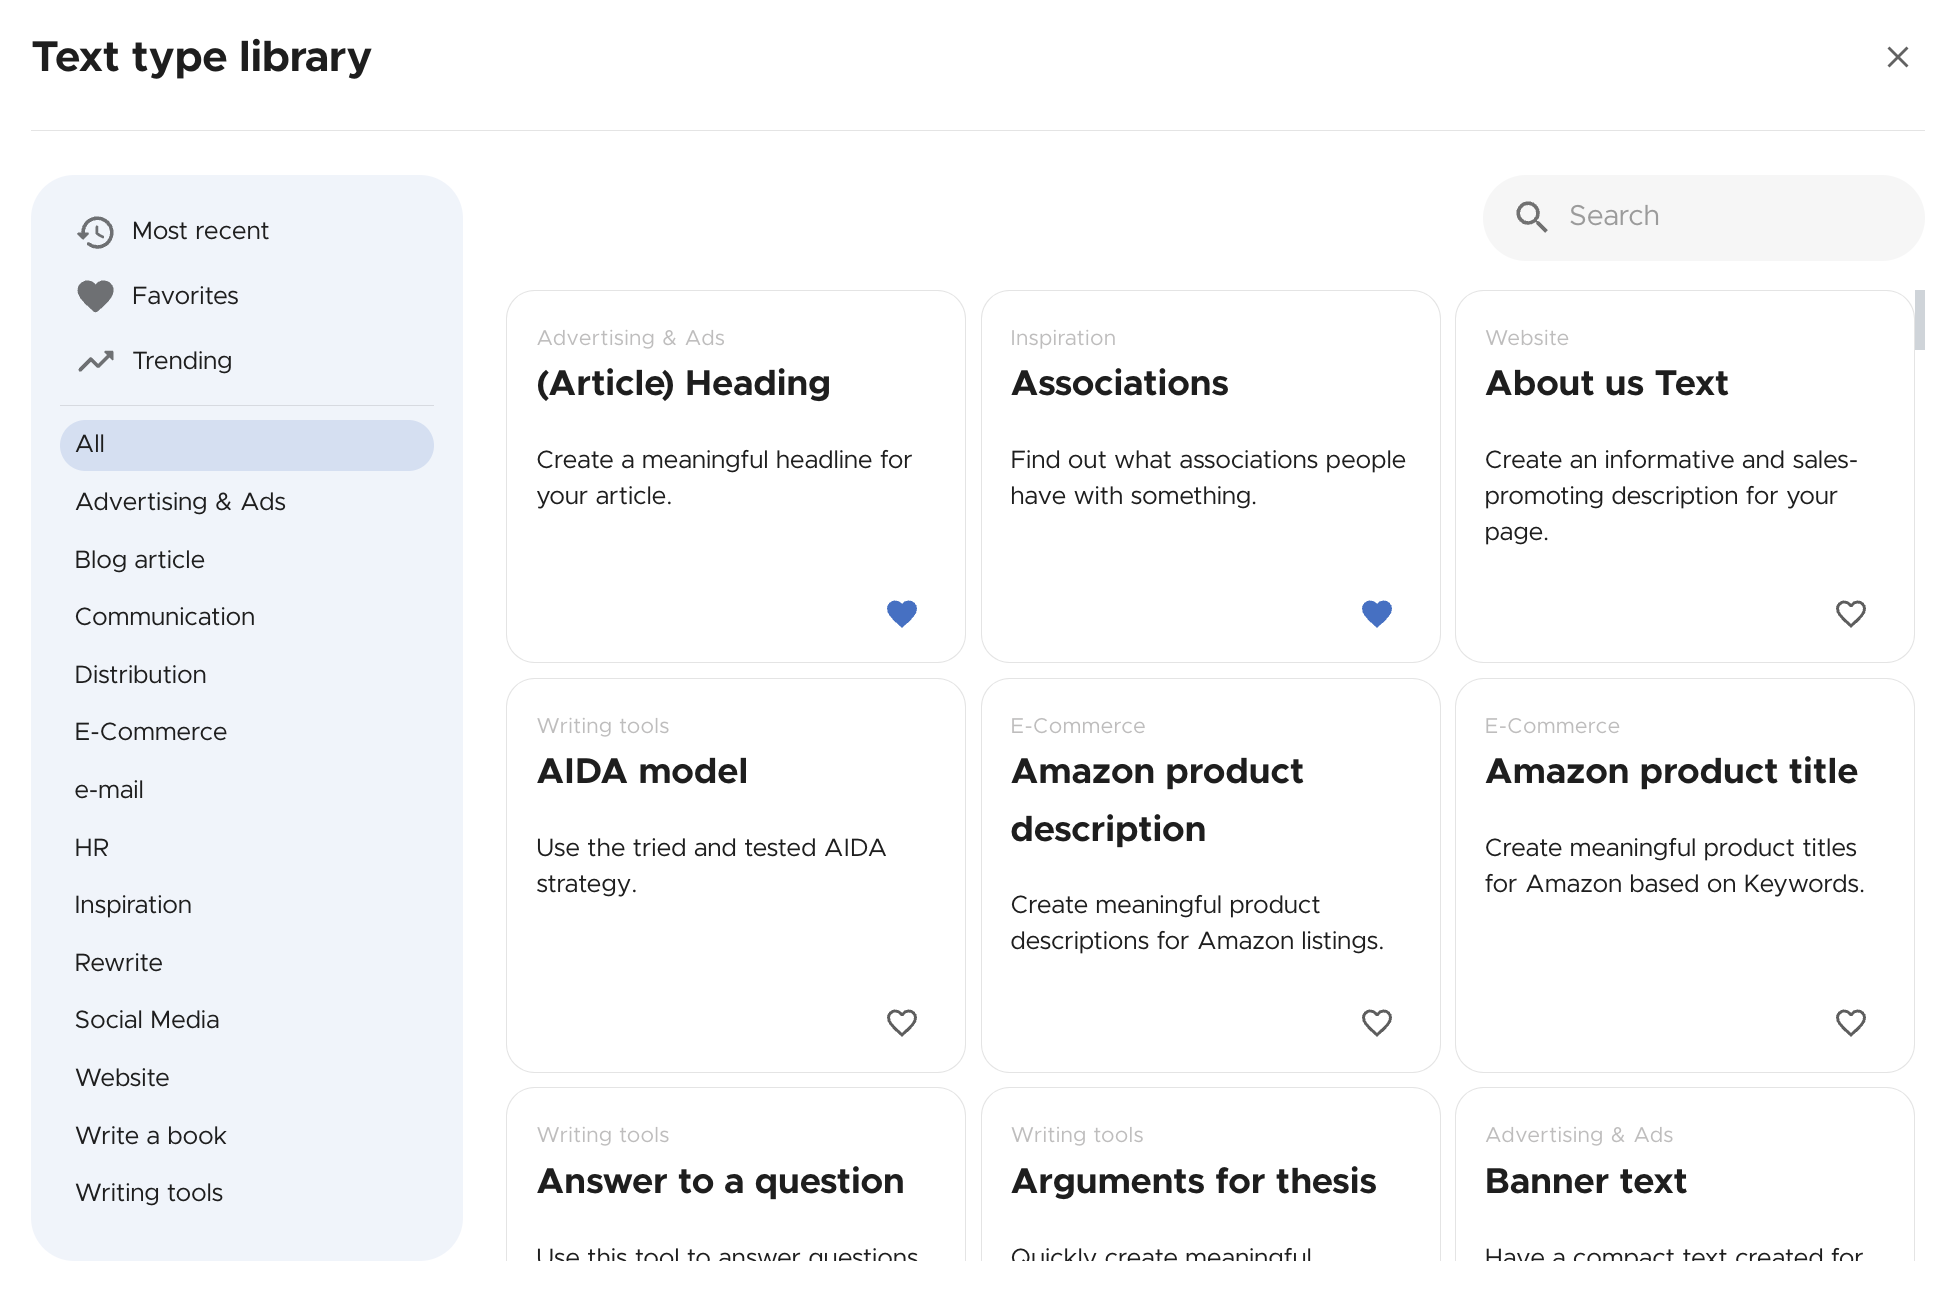Close the Text type library dialog
1950x1290 pixels.
click(1897, 57)
